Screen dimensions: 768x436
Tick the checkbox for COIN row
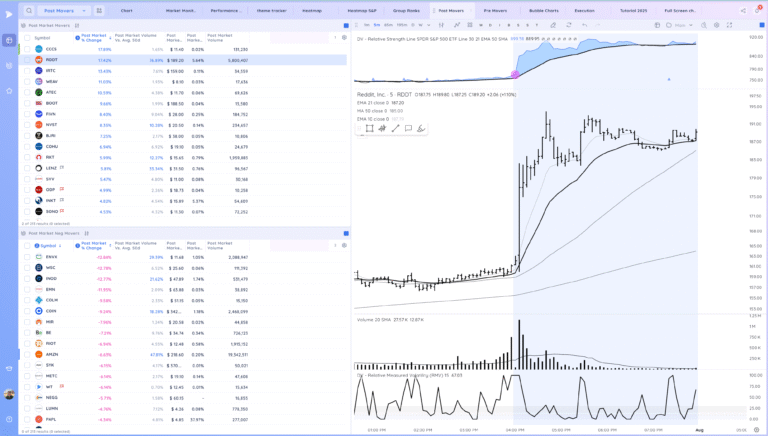pyautogui.click(x=27, y=311)
